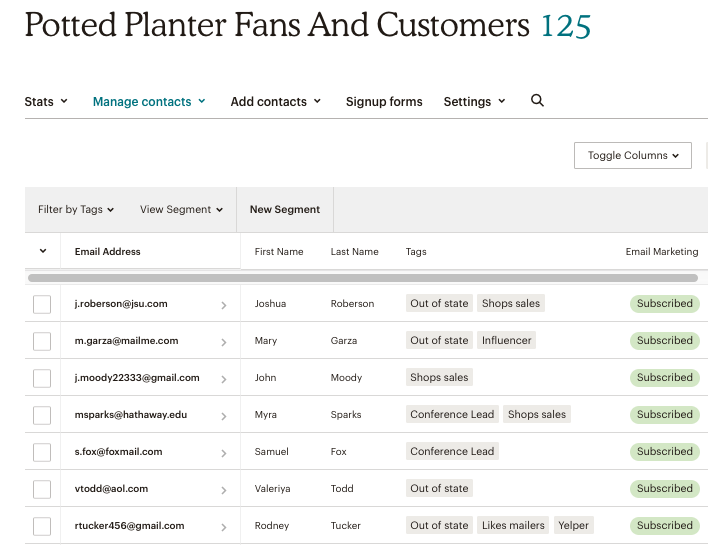
Task: Expand the Filter by Tags dropdown
Action: (x=76, y=210)
